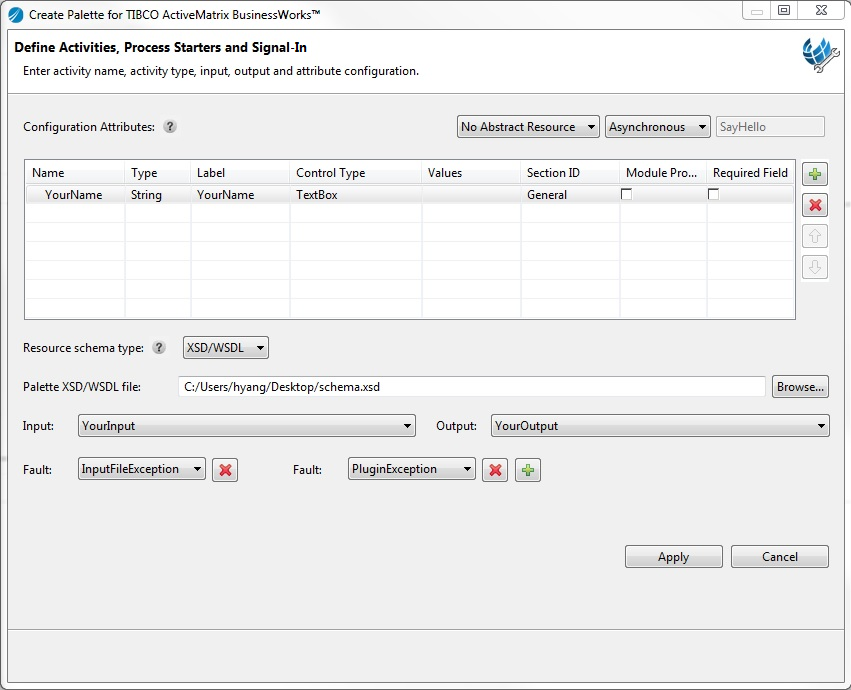Click the TIBCO icon in title bar
This screenshot has height=690, width=851.
tap(16, 15)
